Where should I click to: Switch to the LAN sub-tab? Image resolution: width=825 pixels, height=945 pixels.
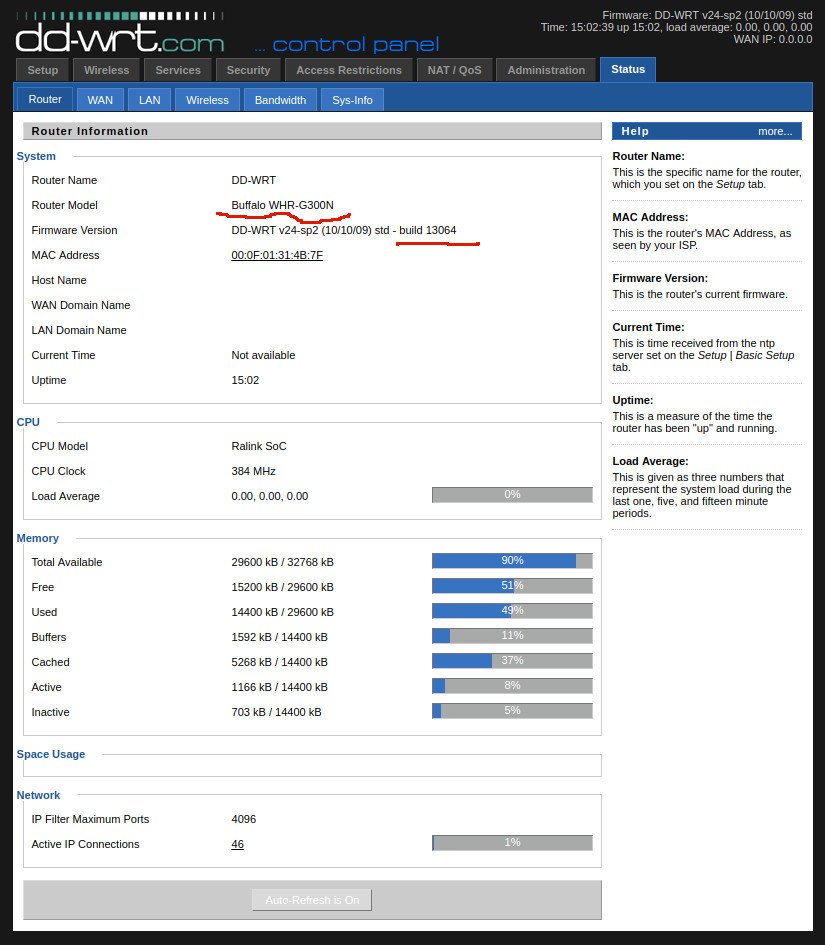pyautogui.click(x=149, y=100)
